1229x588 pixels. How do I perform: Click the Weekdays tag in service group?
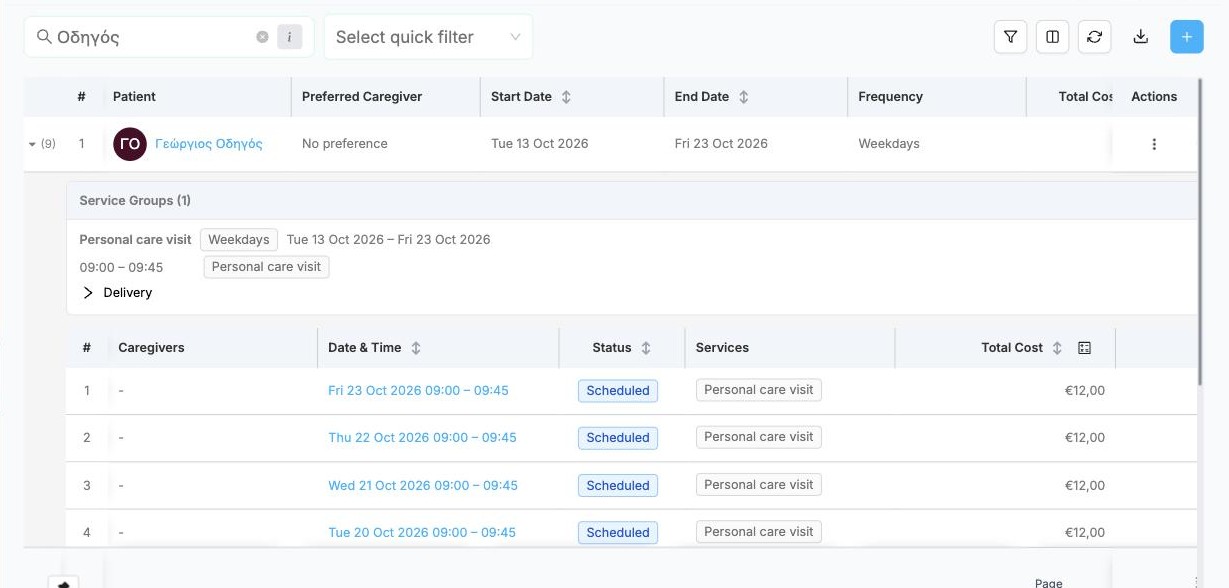[x=239, y=240]
